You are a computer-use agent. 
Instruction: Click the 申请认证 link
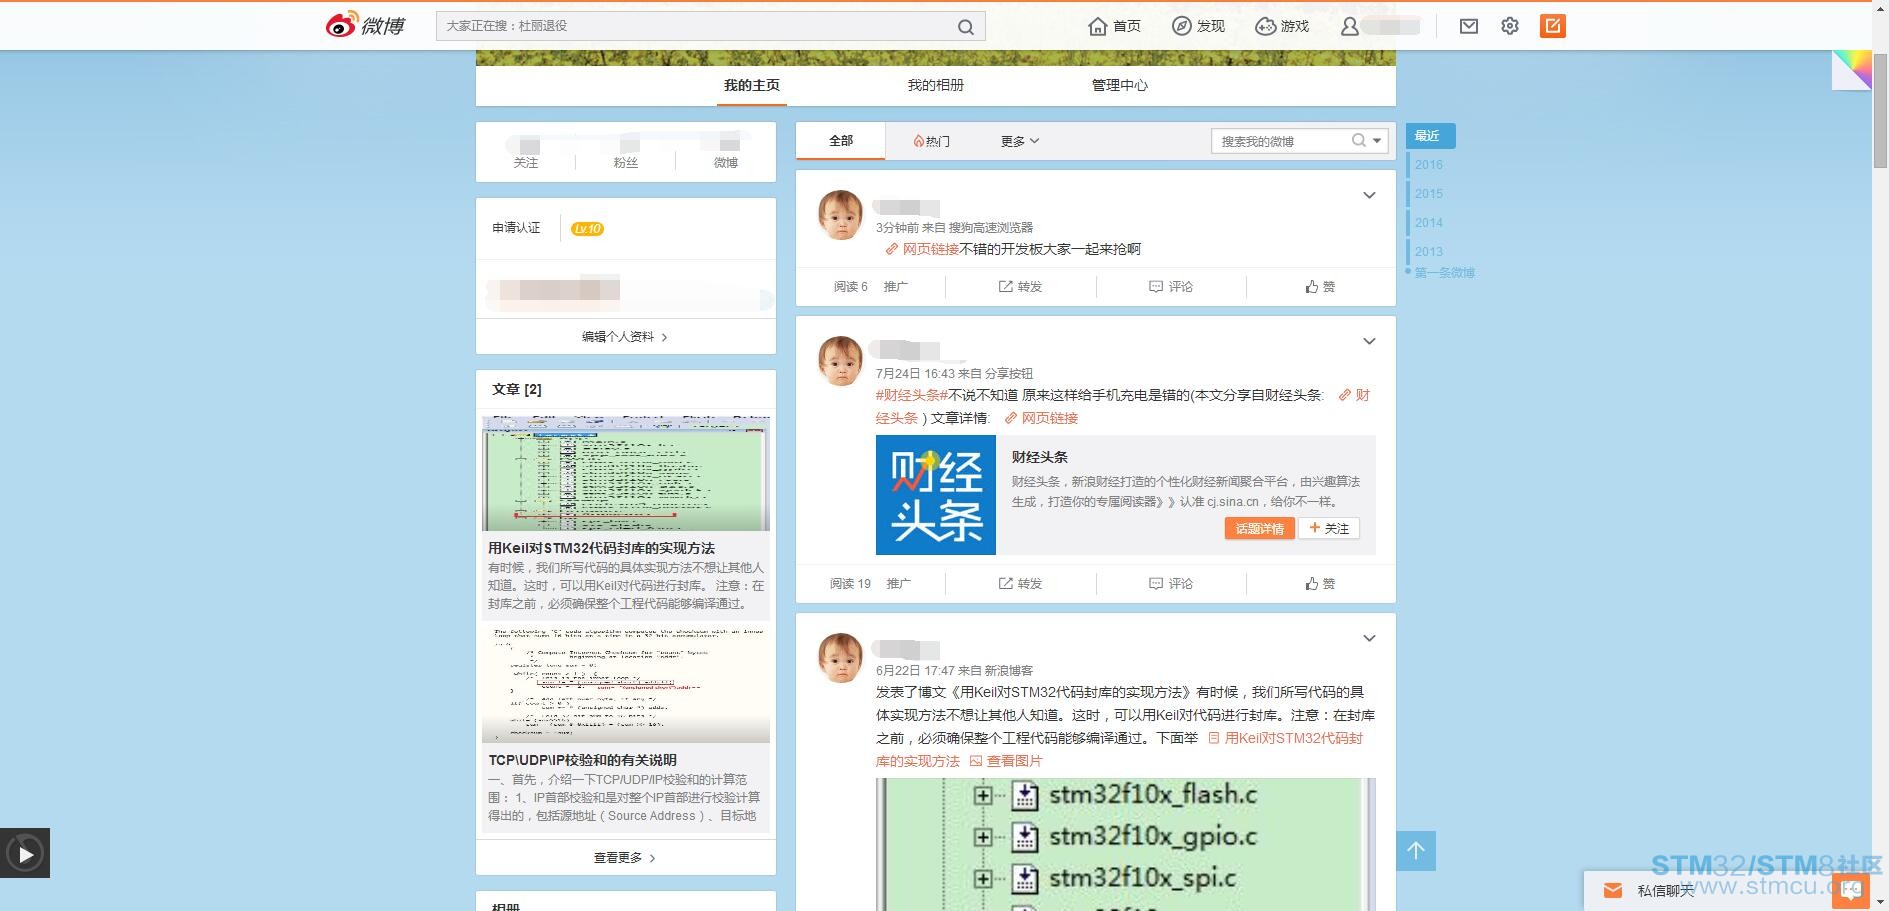click(x=516, y=228)
